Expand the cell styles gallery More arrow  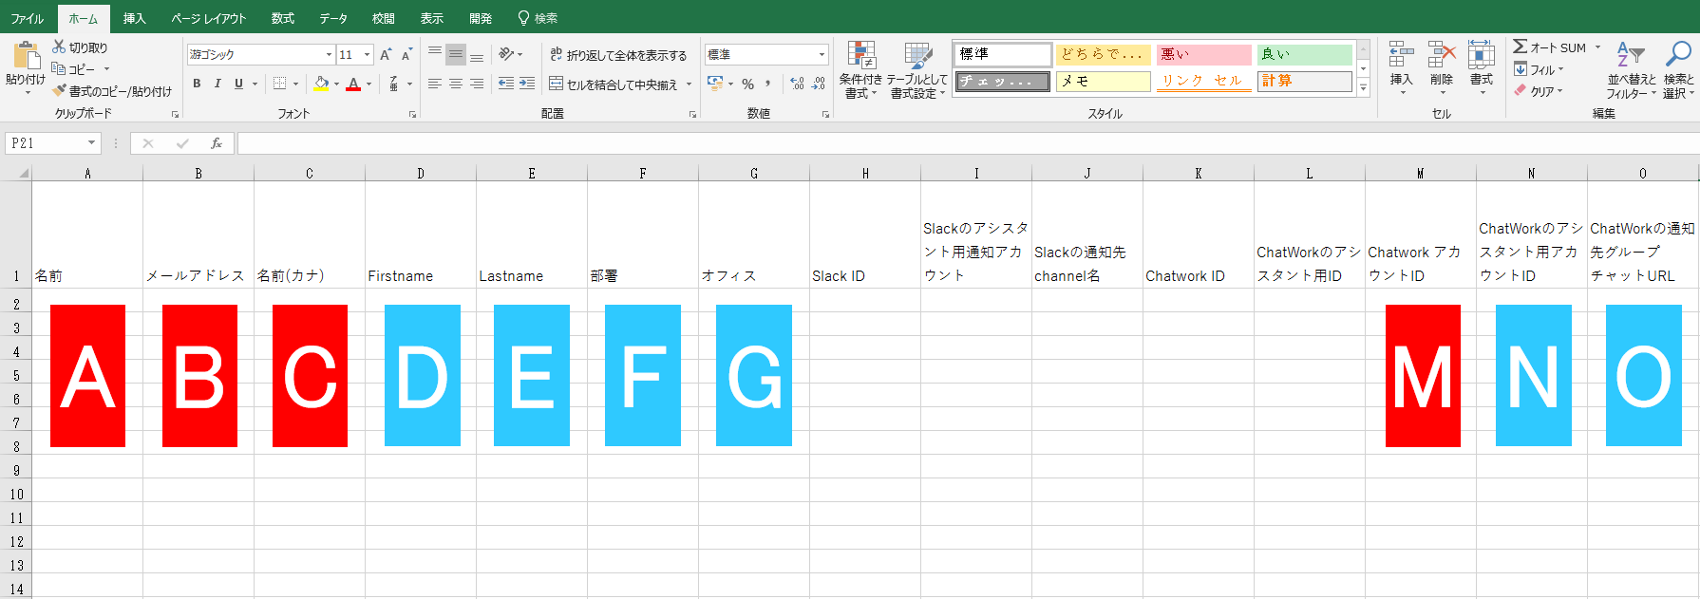point(1363,88)
